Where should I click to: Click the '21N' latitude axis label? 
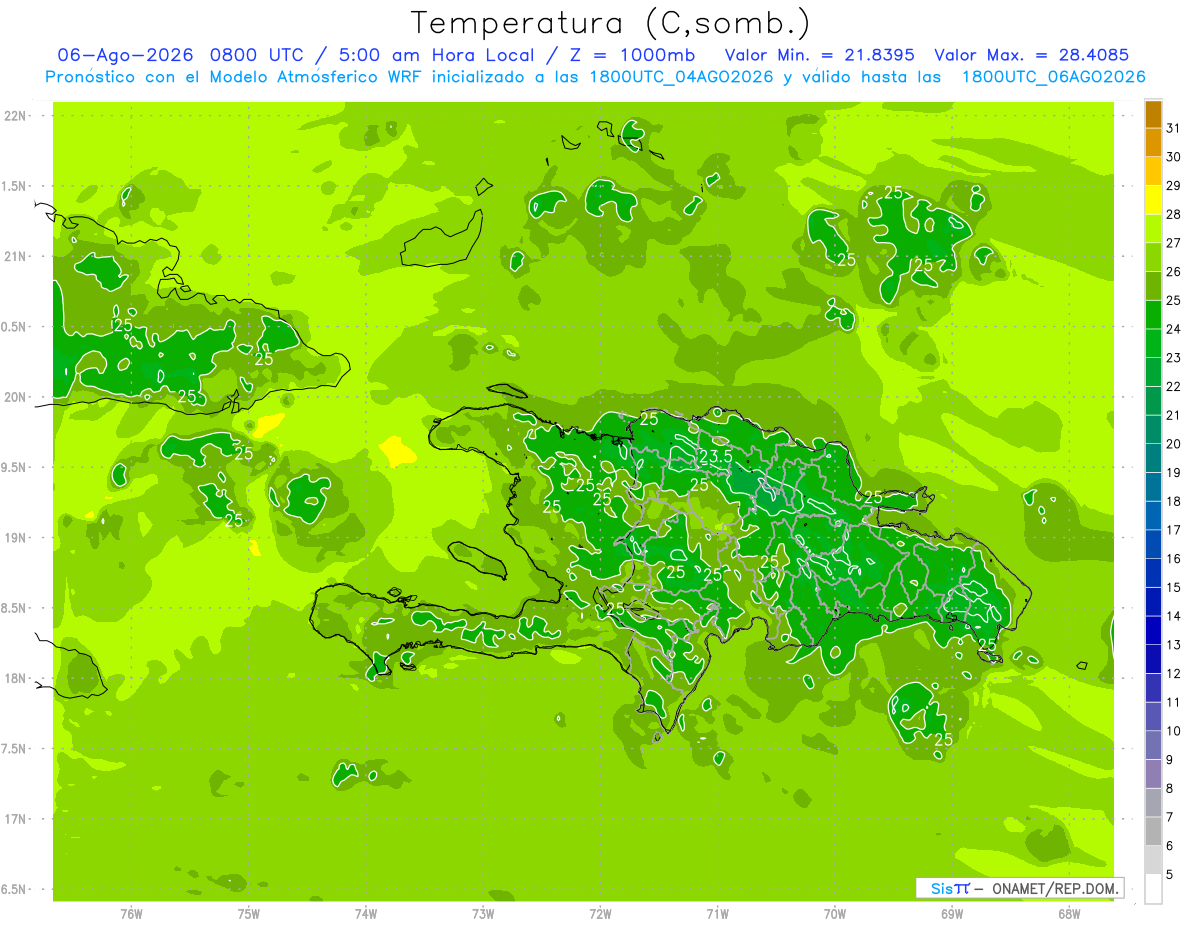pos(16,256)
